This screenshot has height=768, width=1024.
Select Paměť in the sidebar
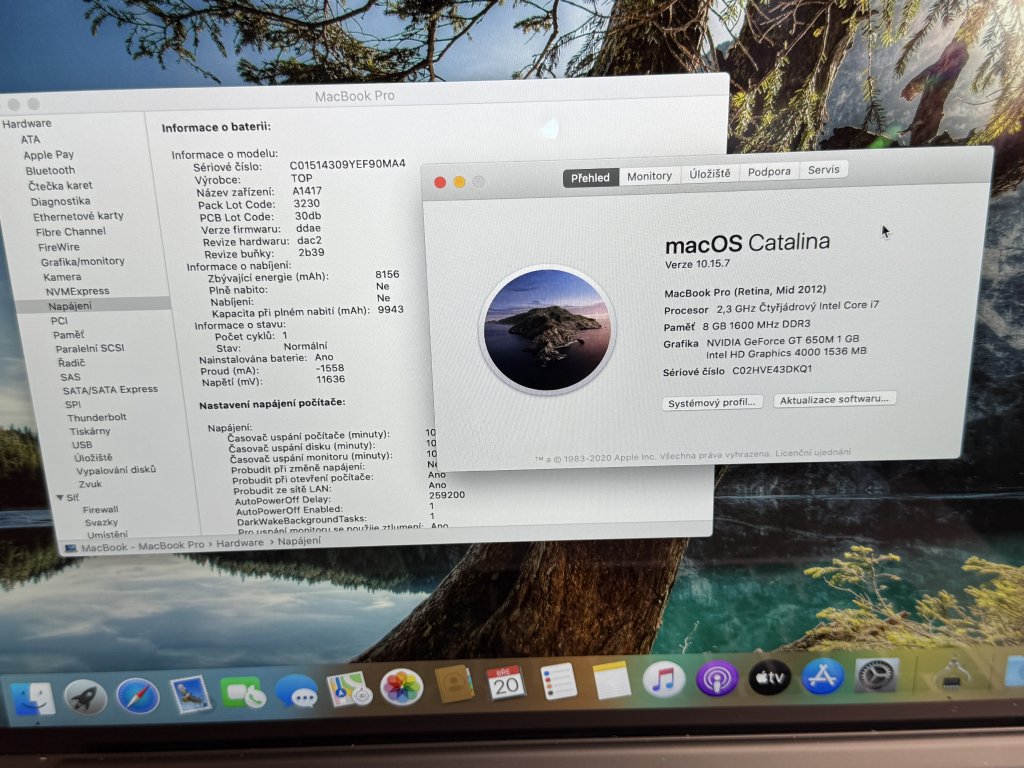pos(68,334)
